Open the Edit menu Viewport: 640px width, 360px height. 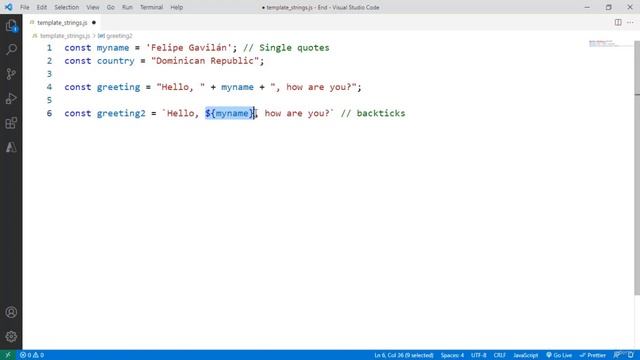point(42,7)
